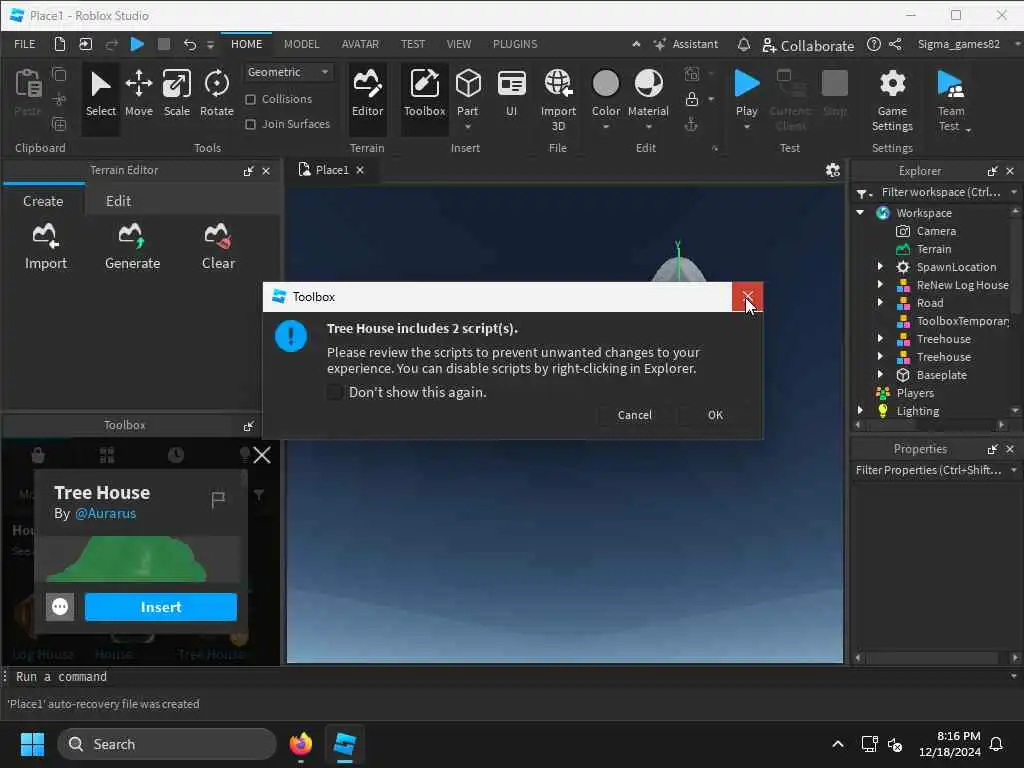This screenshot has height=768, width=1024.
Task: Open the Material tool
Action: (x=648, y=98)
